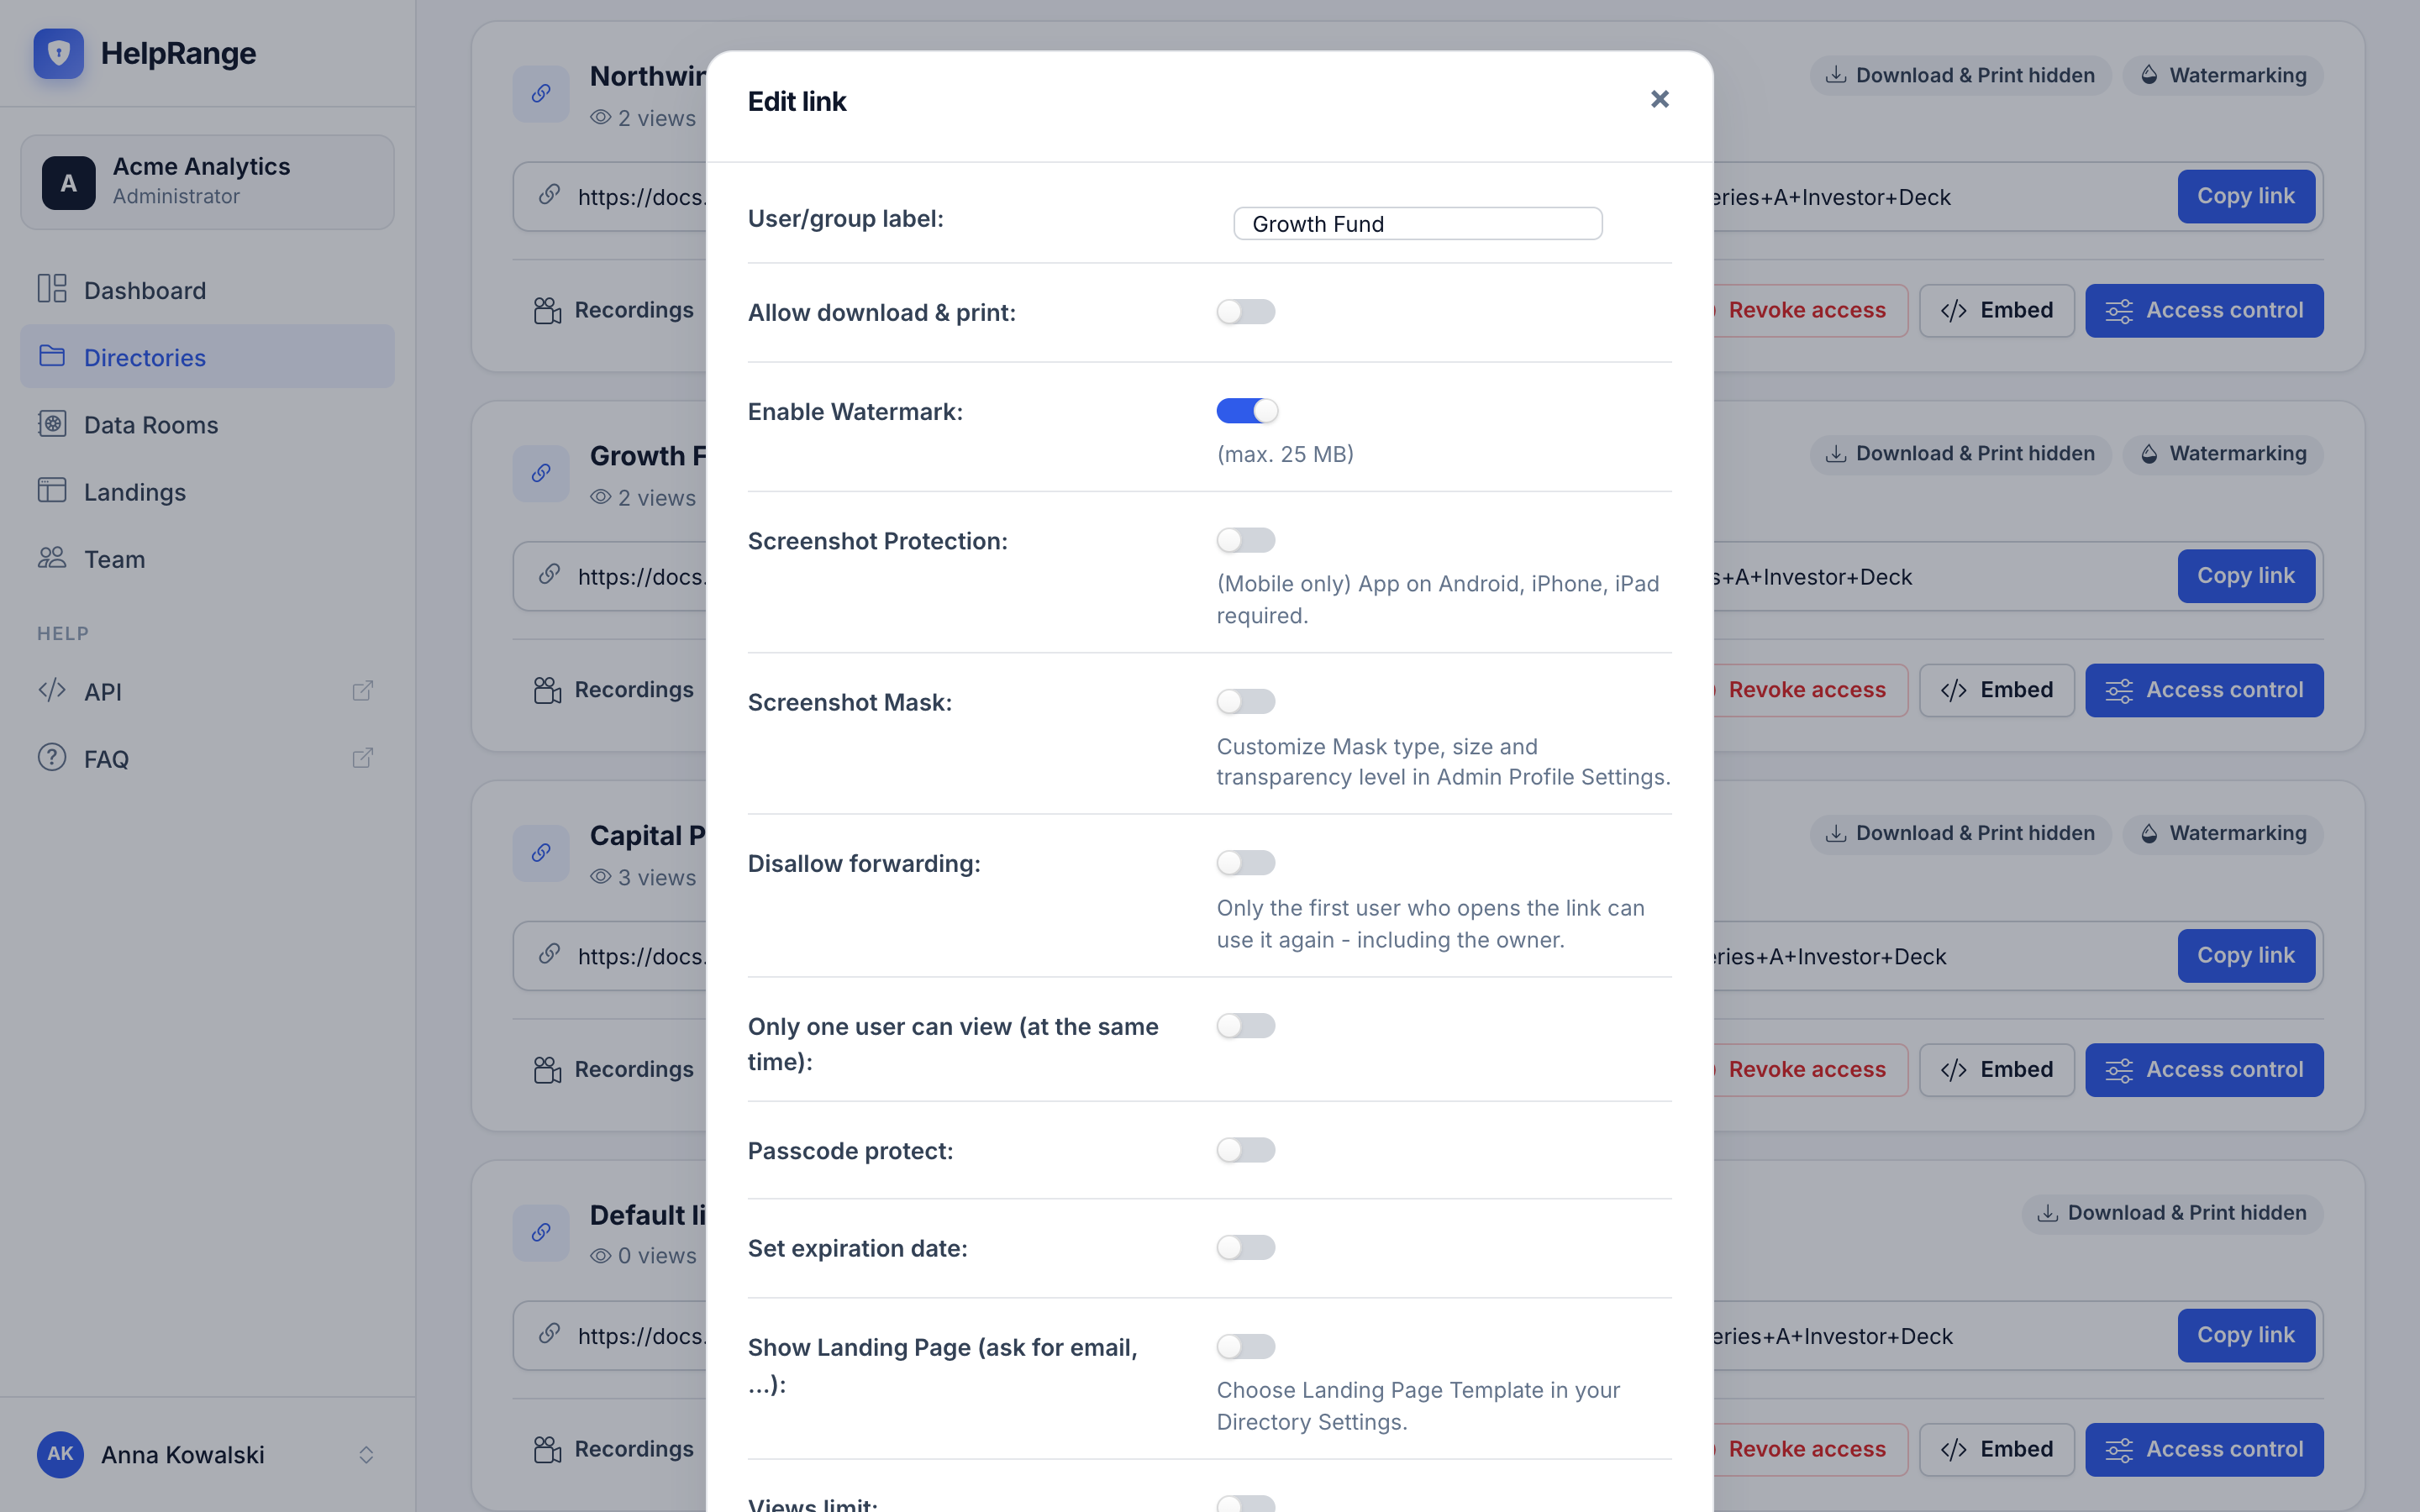Image resolution: width=2420 pixels, height=1512 pixels.
Task: Open the external link icon next to API
Action: [363, 691]
